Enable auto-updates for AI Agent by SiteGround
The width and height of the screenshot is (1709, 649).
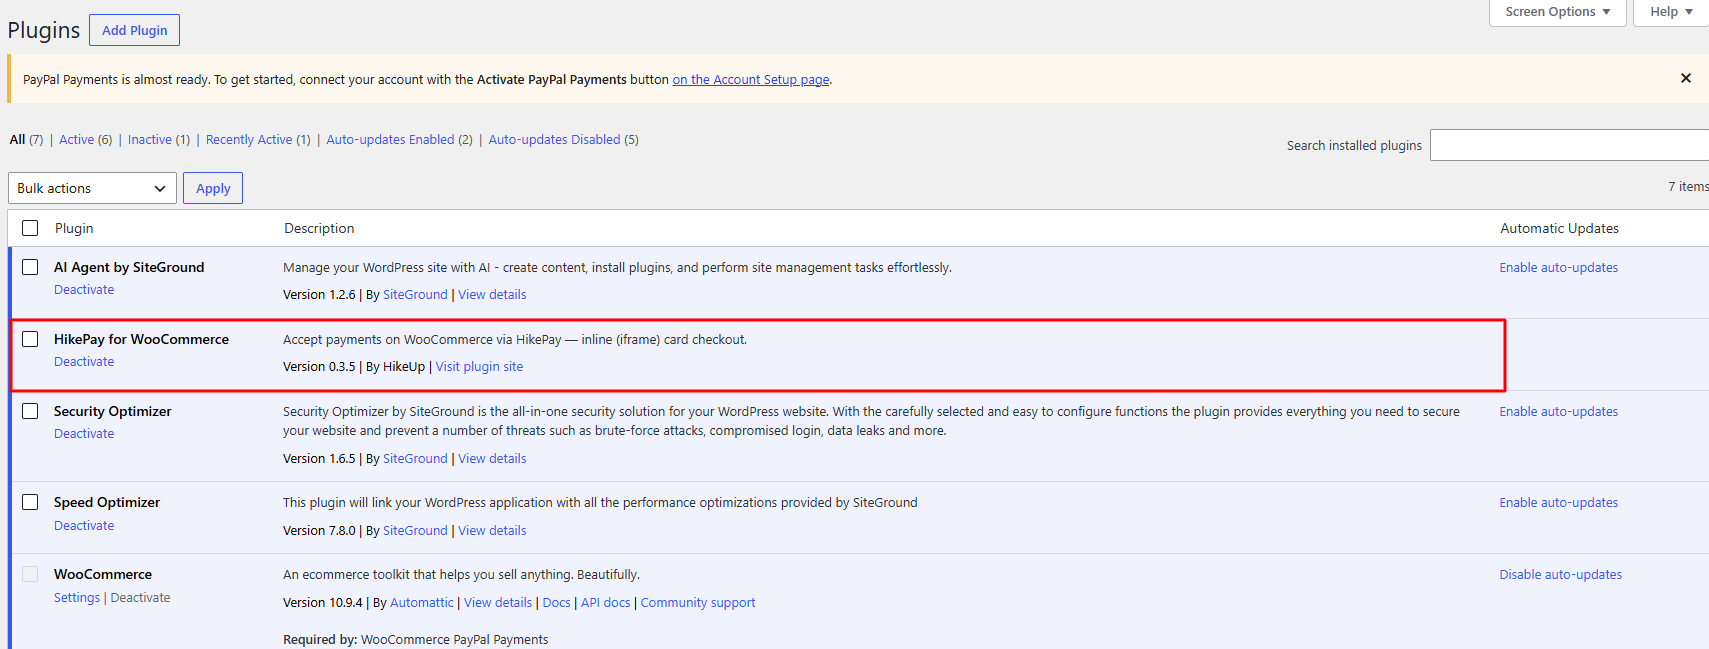(1558, 268)
